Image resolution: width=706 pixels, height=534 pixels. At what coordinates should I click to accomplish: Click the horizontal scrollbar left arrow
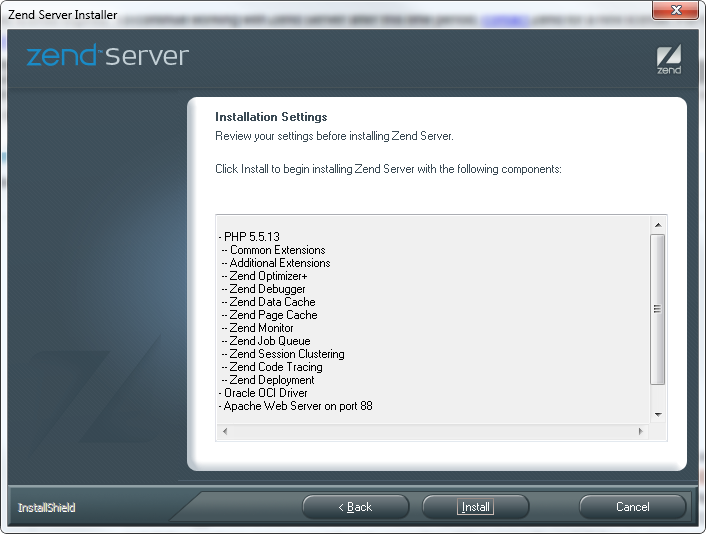225,431
